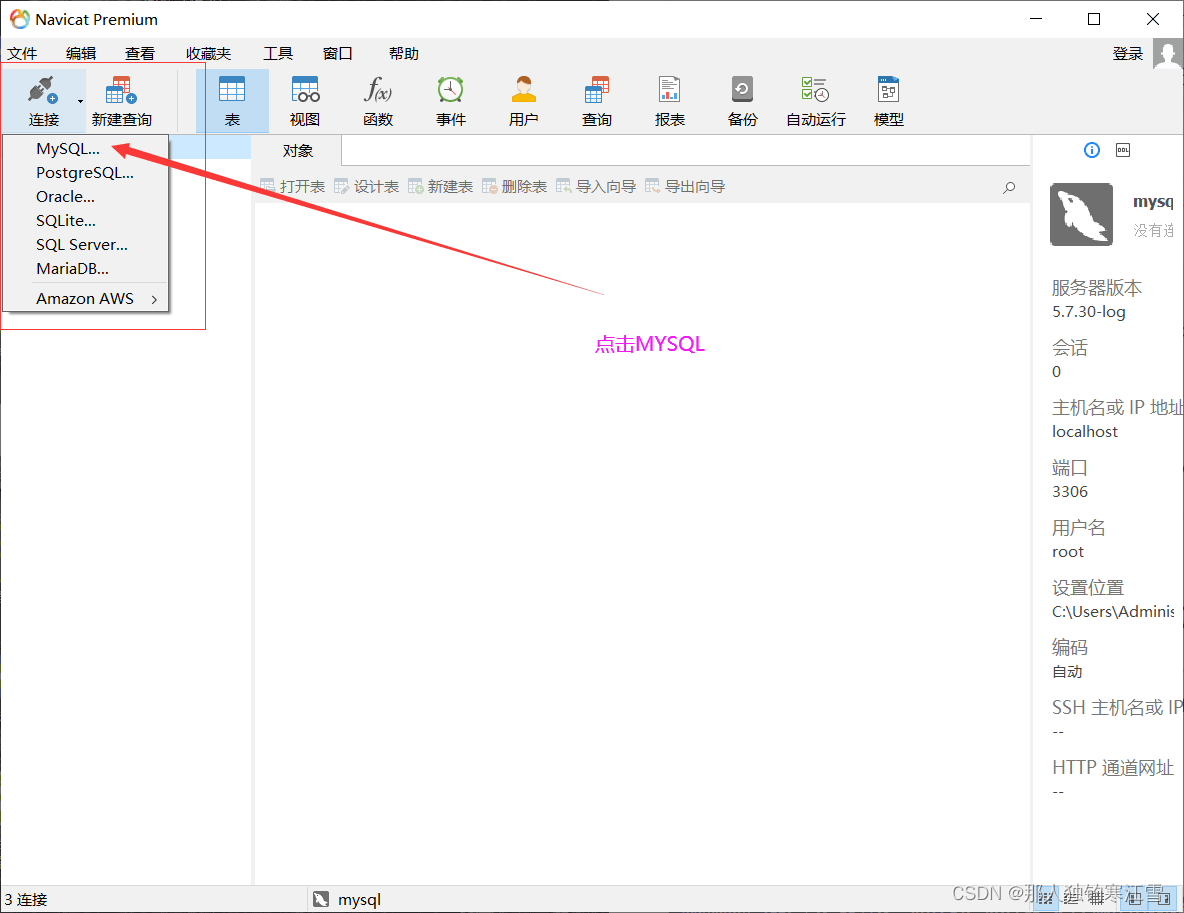Click the 导出向导 export wizard button
1184x913 pixels.
[685, 187]
